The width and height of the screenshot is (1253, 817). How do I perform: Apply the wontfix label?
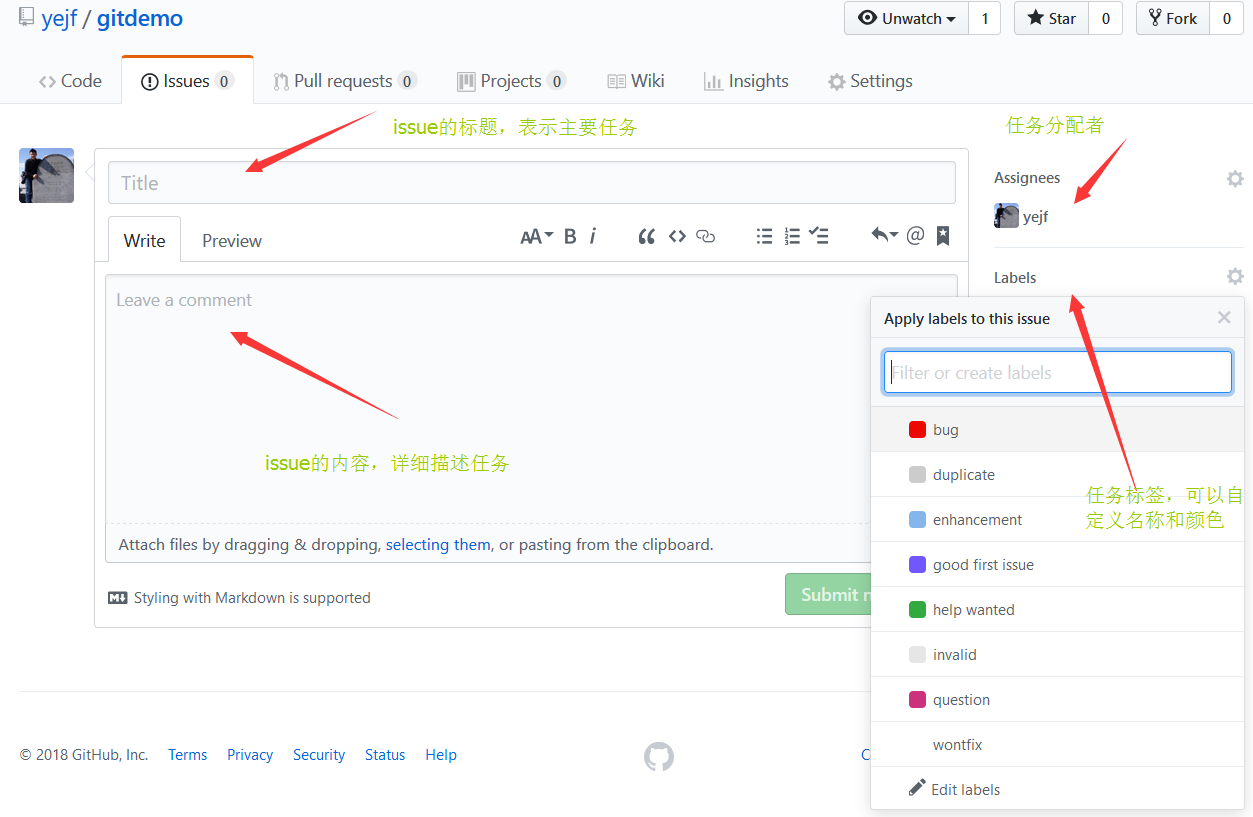(1058, 745)
